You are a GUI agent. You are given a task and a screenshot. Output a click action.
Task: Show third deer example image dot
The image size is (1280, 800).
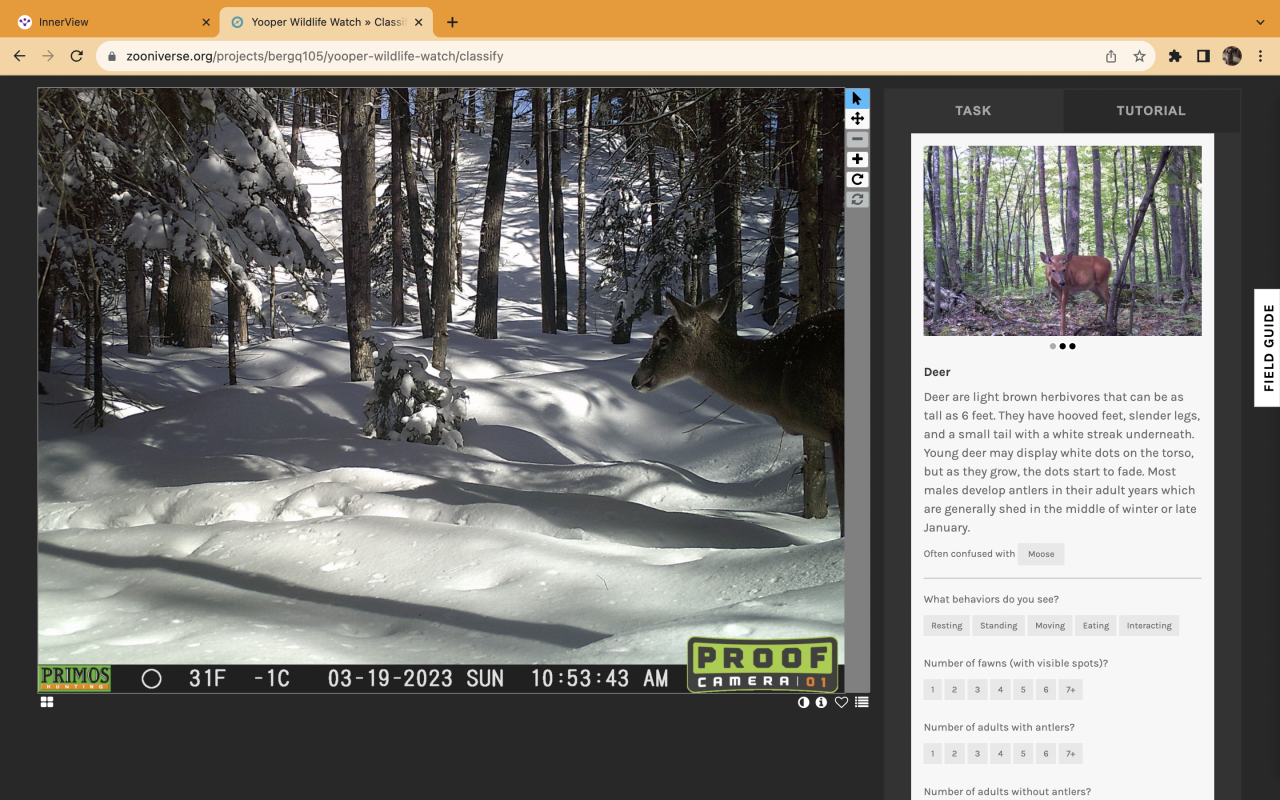point(1073,346)
